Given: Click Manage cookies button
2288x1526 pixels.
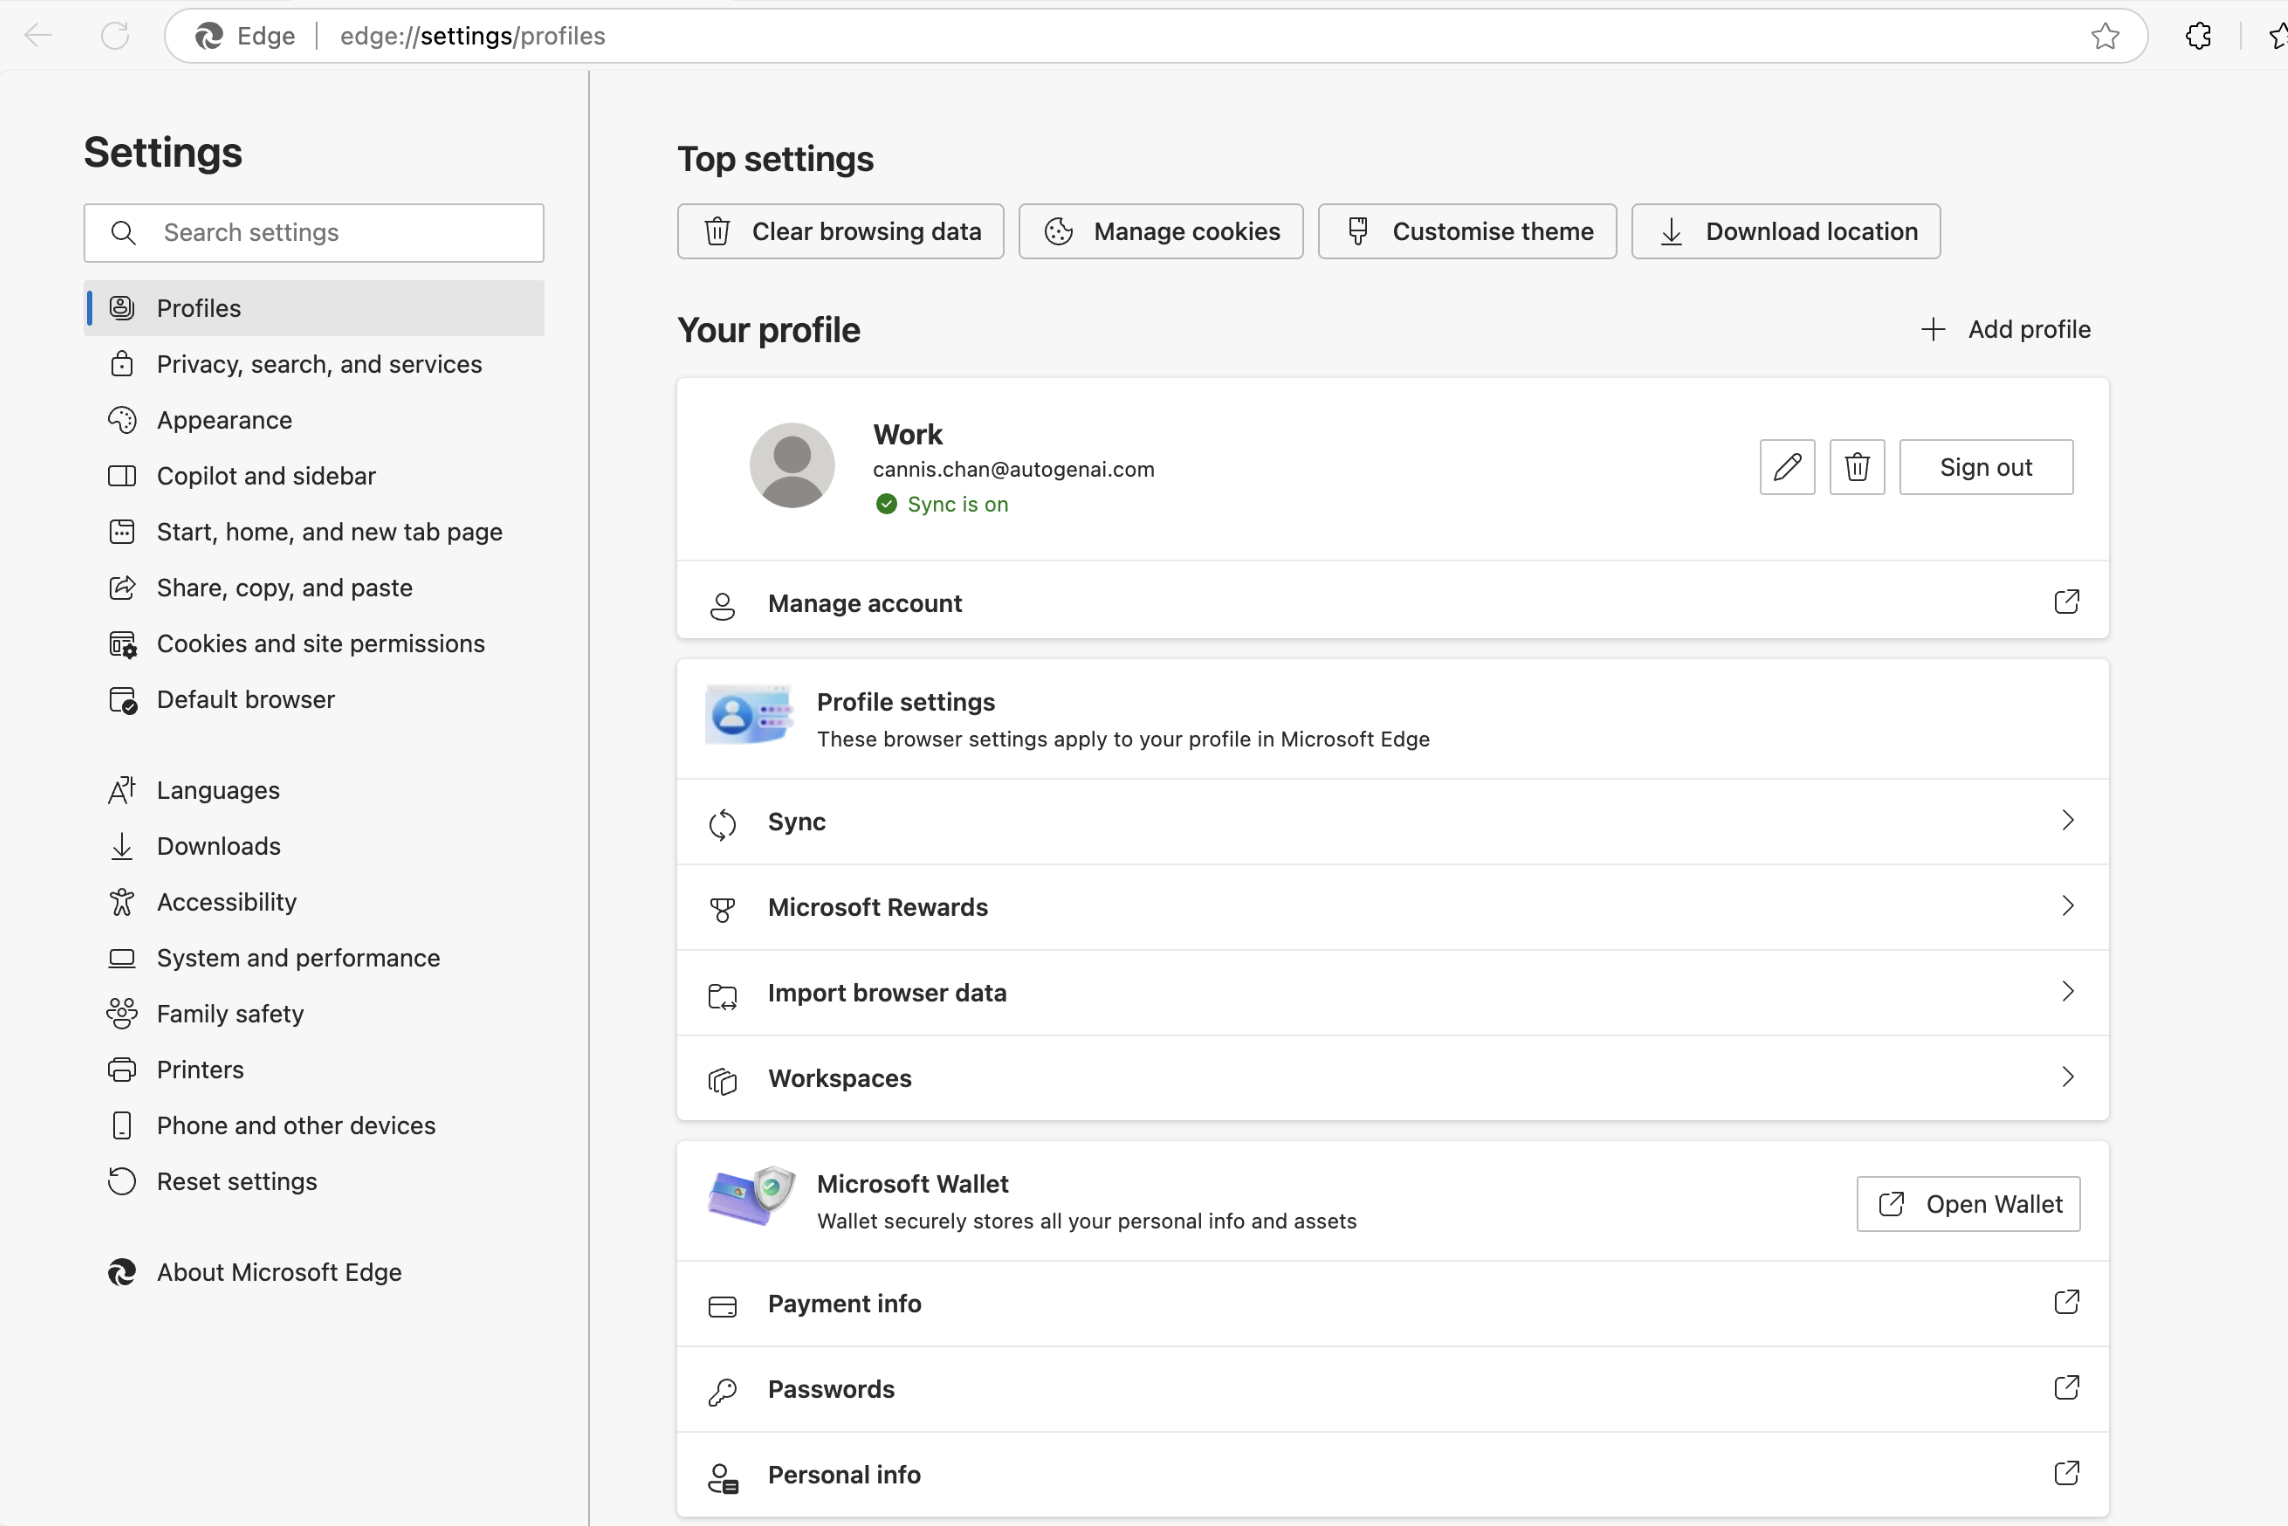Looking at the screenshot, I should [1161, 232].
